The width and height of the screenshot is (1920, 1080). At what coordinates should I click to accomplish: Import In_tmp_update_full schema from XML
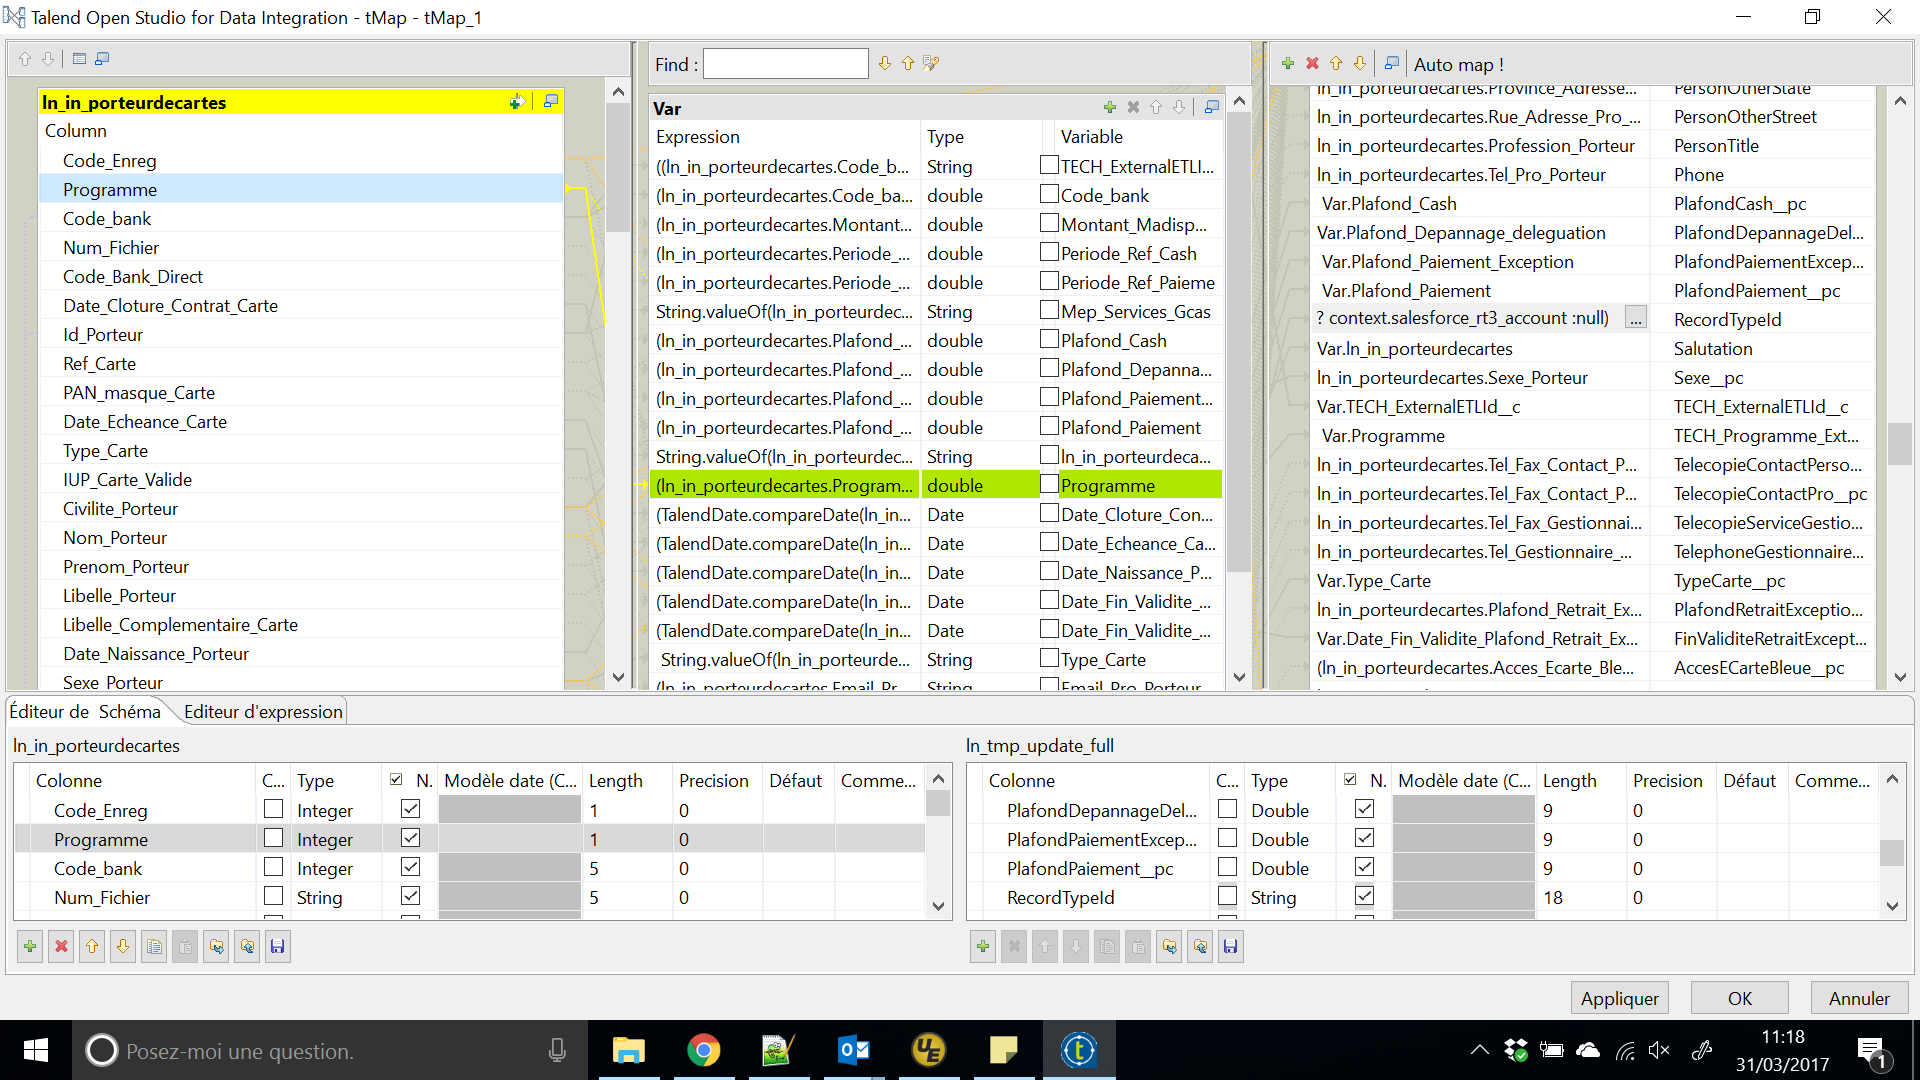pyautogui.click(x=1169, y=946)
